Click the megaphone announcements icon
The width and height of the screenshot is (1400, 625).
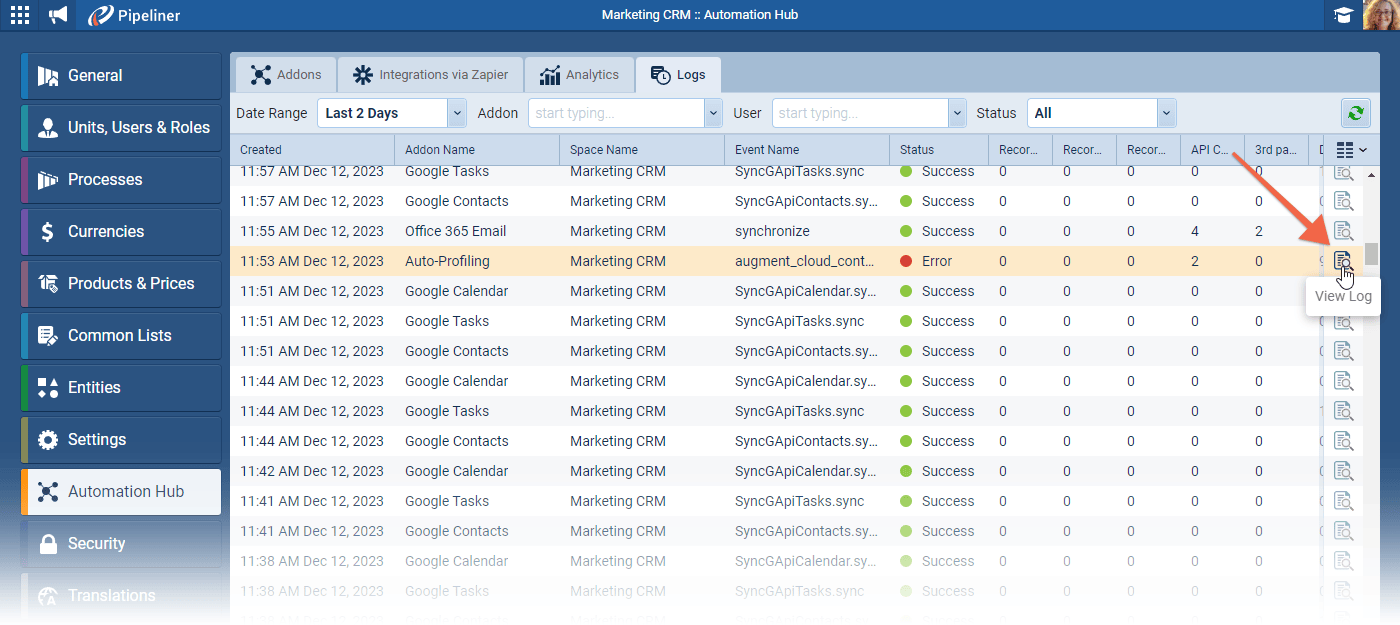pos(59,15)
